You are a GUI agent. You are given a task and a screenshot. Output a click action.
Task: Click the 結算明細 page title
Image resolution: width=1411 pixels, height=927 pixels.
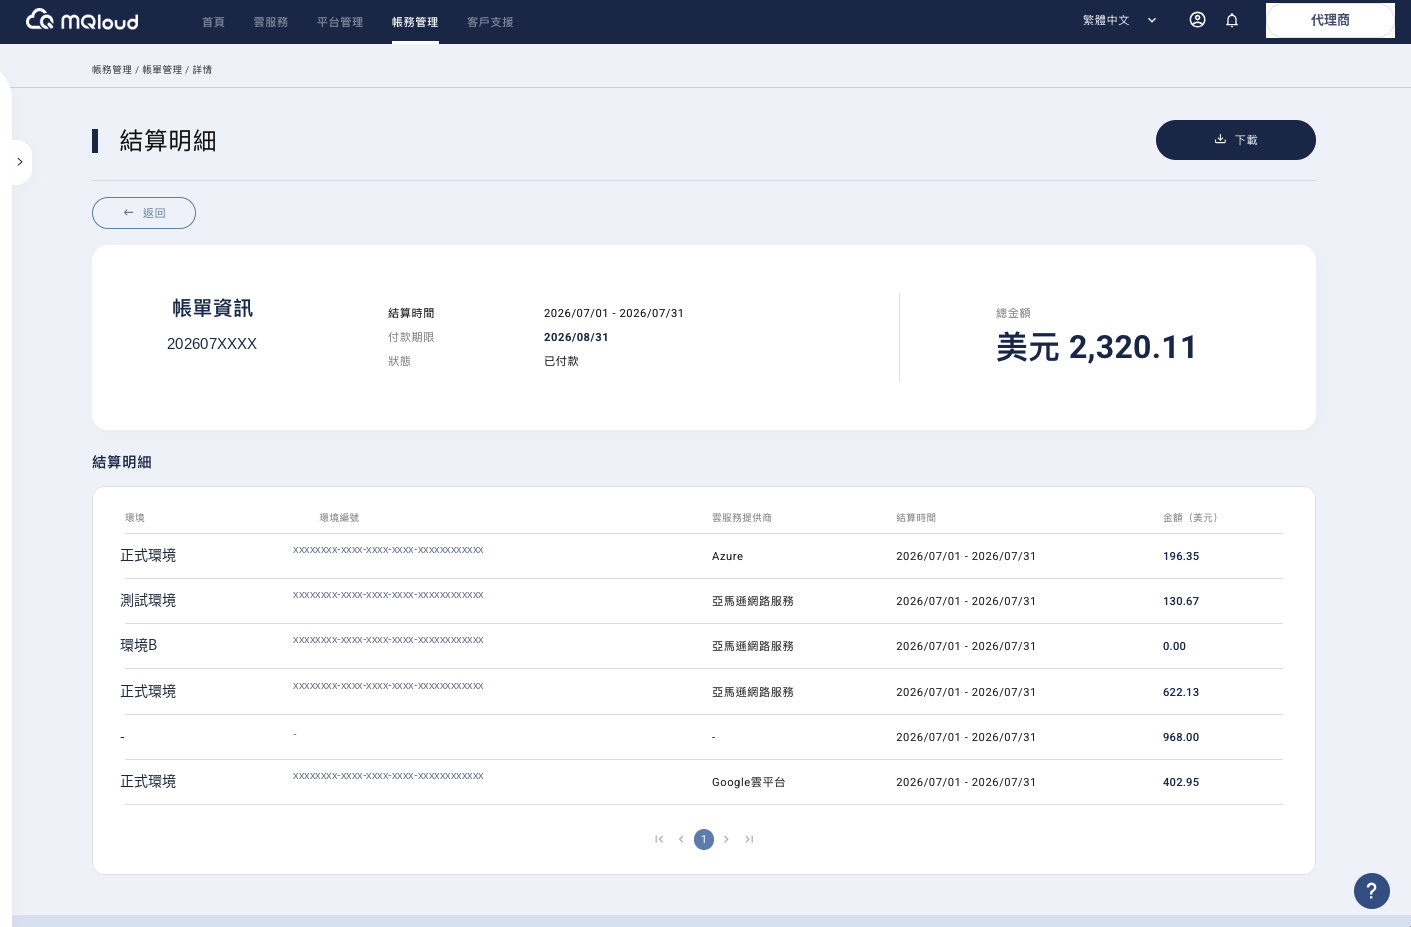pyautogui.click(x=168, y=141)
